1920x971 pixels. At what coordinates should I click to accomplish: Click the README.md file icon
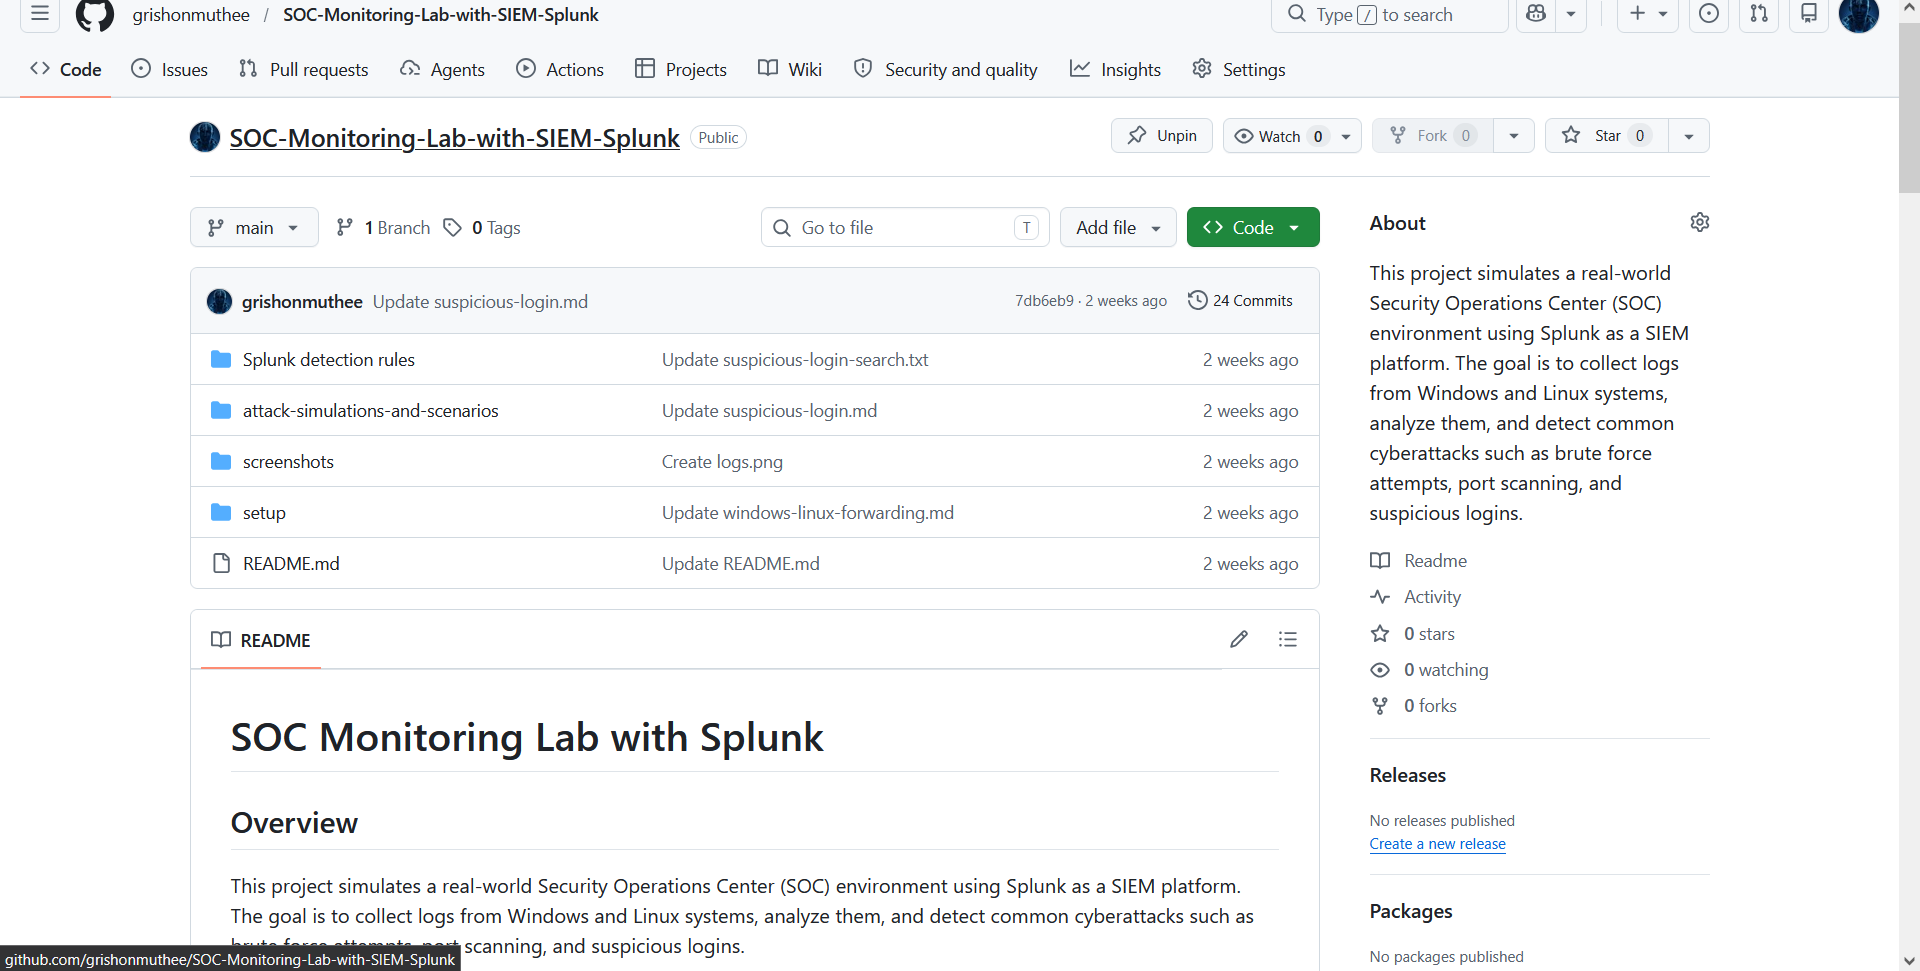221,563
